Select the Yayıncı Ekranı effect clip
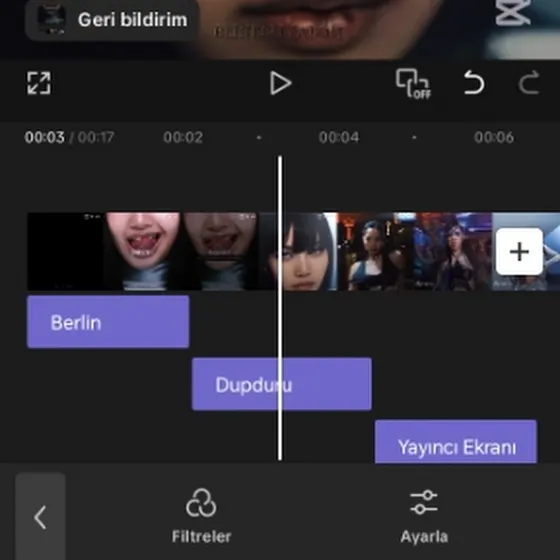The image size is (560, 560). [x=455, y=442]
